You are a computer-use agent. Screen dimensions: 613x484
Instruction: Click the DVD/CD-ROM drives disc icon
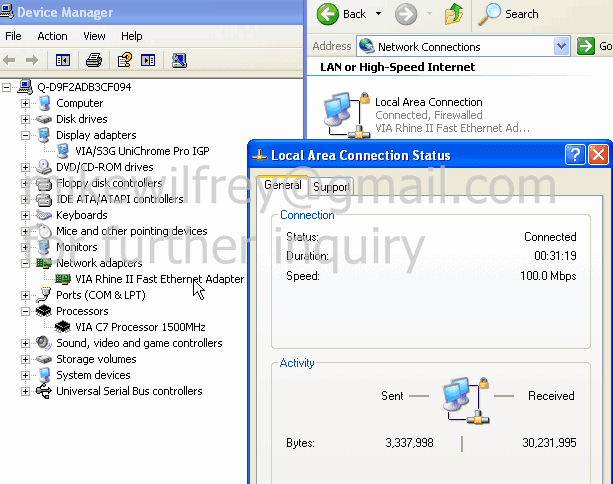pos(44,167)
